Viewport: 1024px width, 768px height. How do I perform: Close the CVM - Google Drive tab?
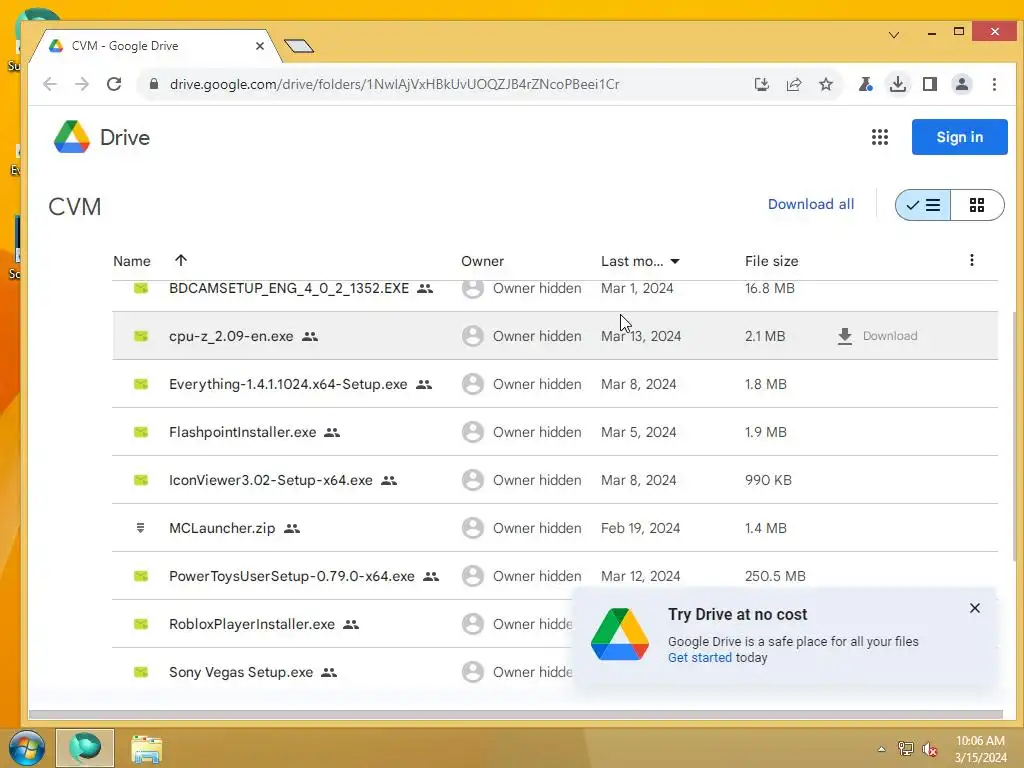[260, 46]
